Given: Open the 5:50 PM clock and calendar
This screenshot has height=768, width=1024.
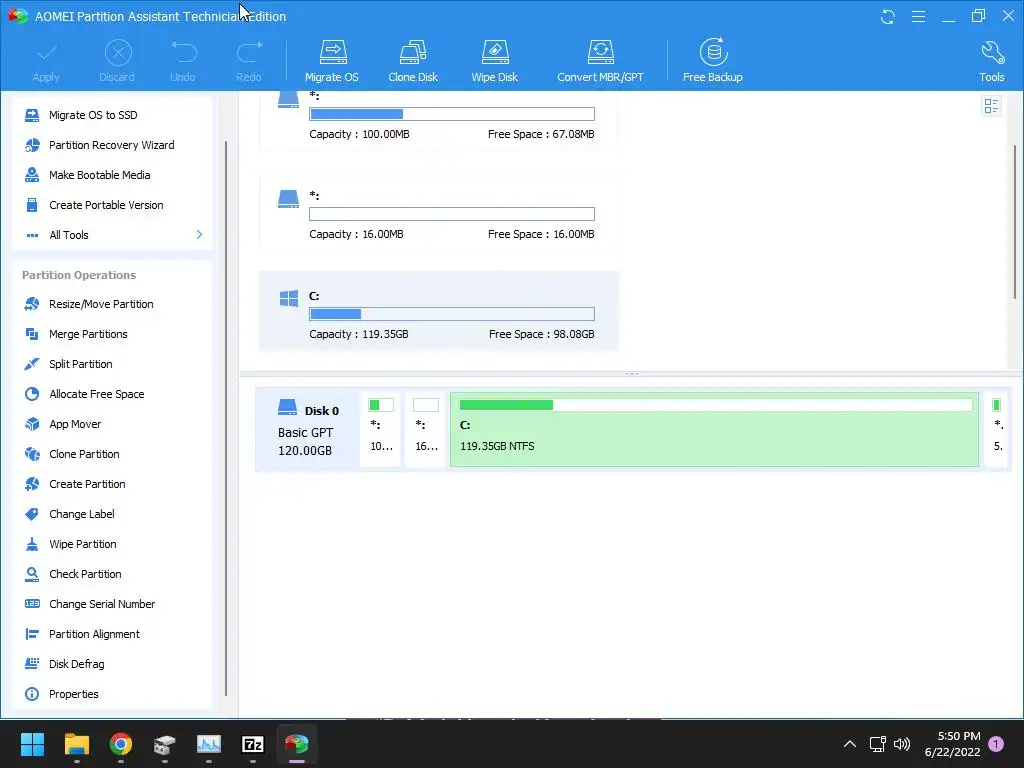Looking at the screenshot, I should 952,744.
